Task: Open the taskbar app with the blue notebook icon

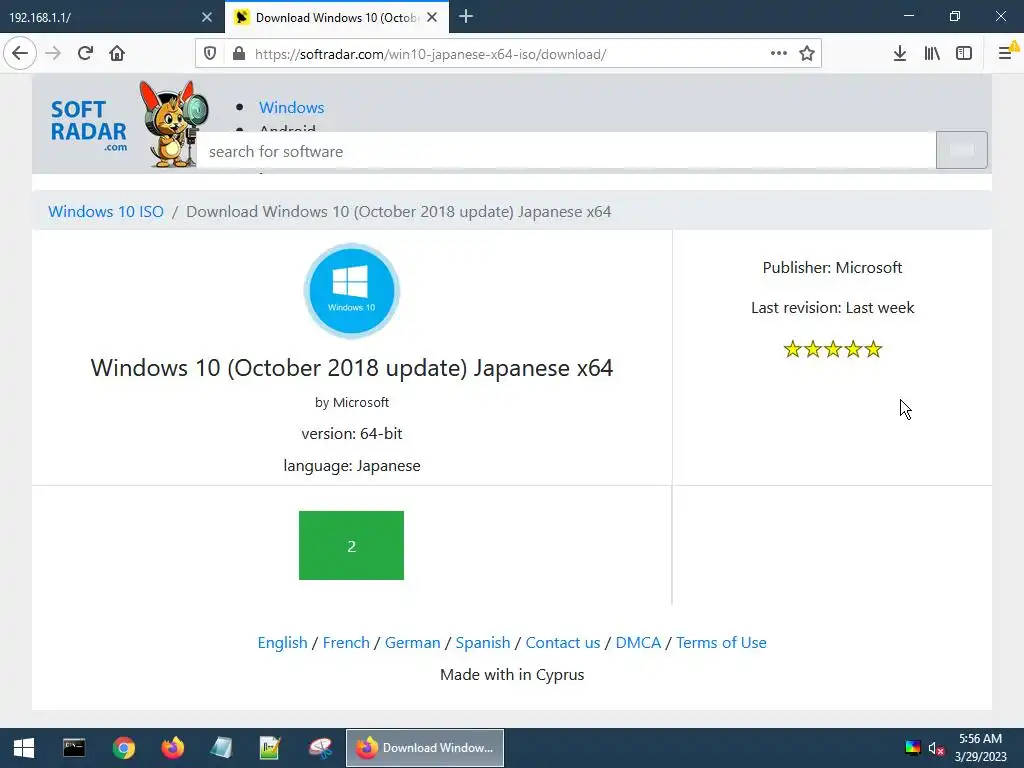Action: tap(221, 748)
